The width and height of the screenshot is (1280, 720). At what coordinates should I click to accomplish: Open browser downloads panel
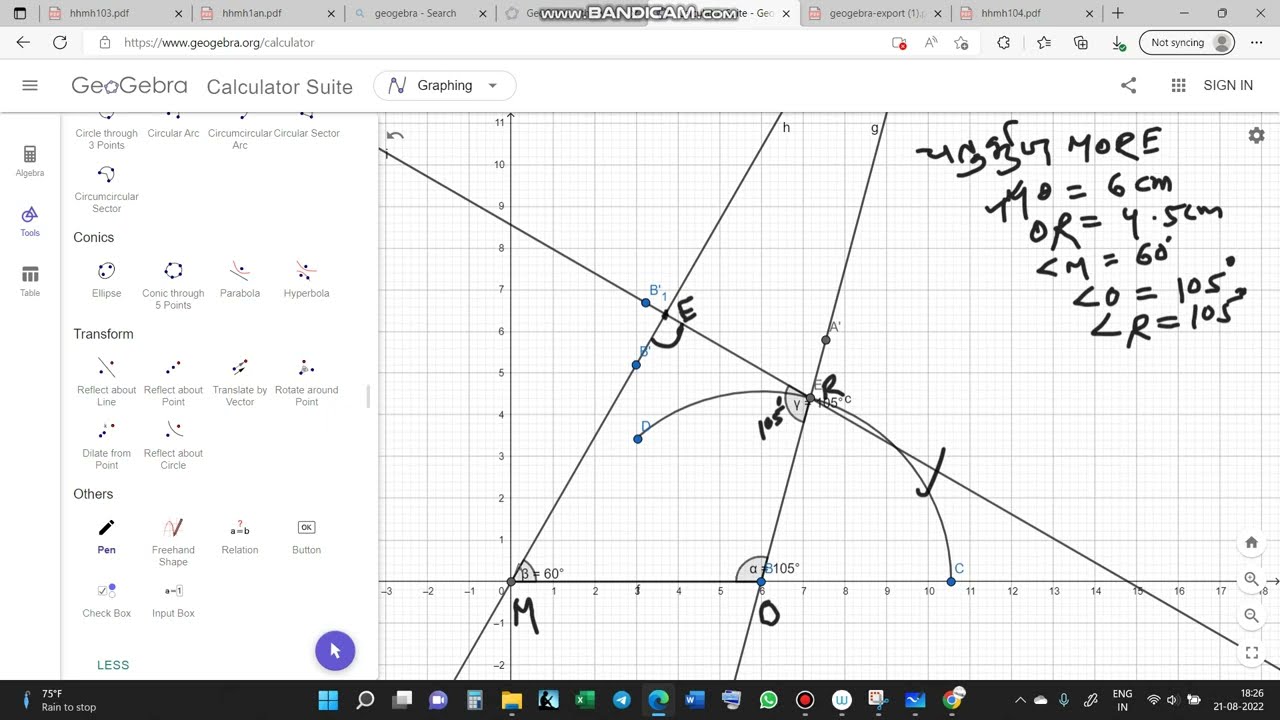pyautogui.click(x=1119, y=43)
